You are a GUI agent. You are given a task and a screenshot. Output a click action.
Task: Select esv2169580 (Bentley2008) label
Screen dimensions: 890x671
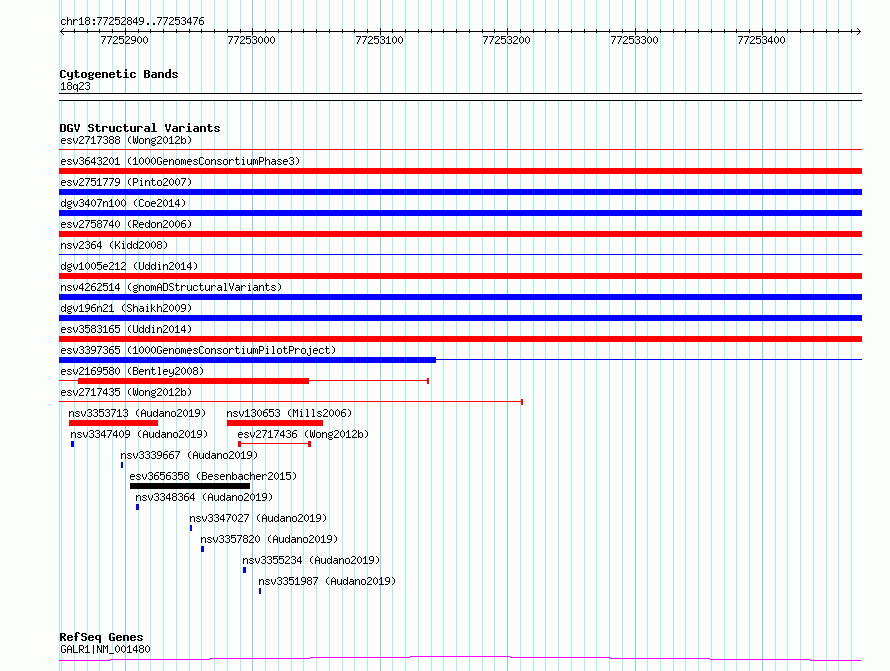click(x=132, y=371)
